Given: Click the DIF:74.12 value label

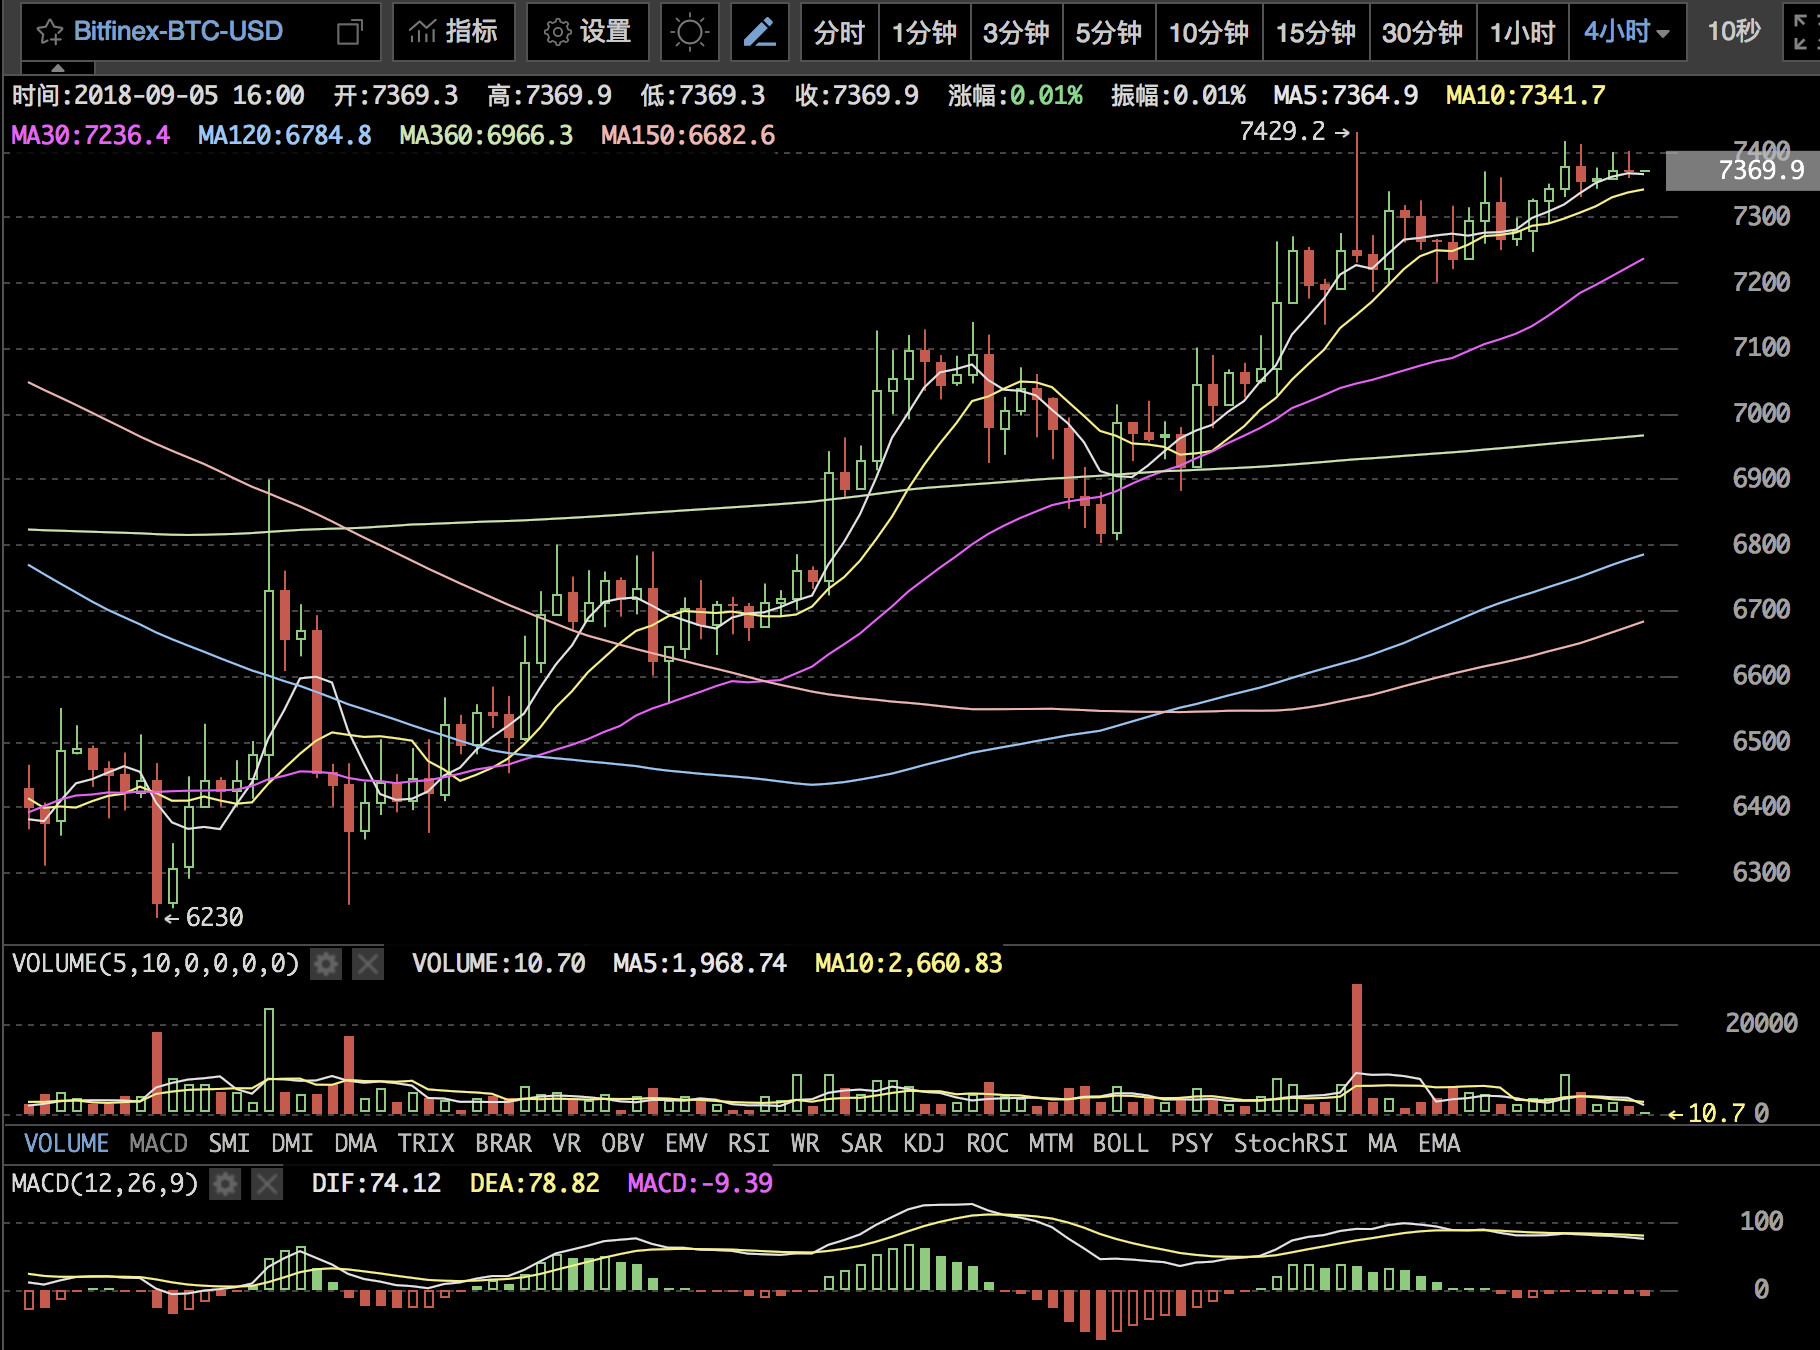Looking at the screenshot, I should pos(376,1184).
